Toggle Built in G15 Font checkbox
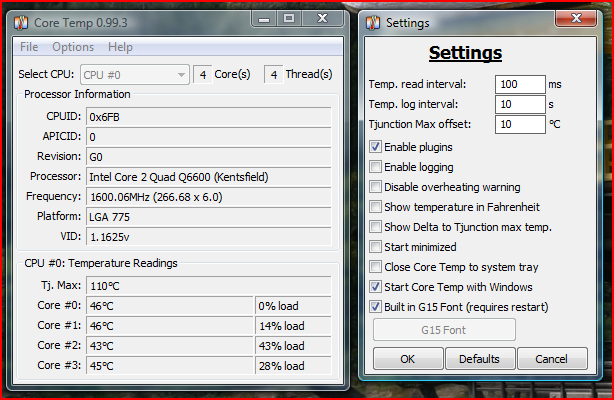The image size is (614, 400). point(375,307)
